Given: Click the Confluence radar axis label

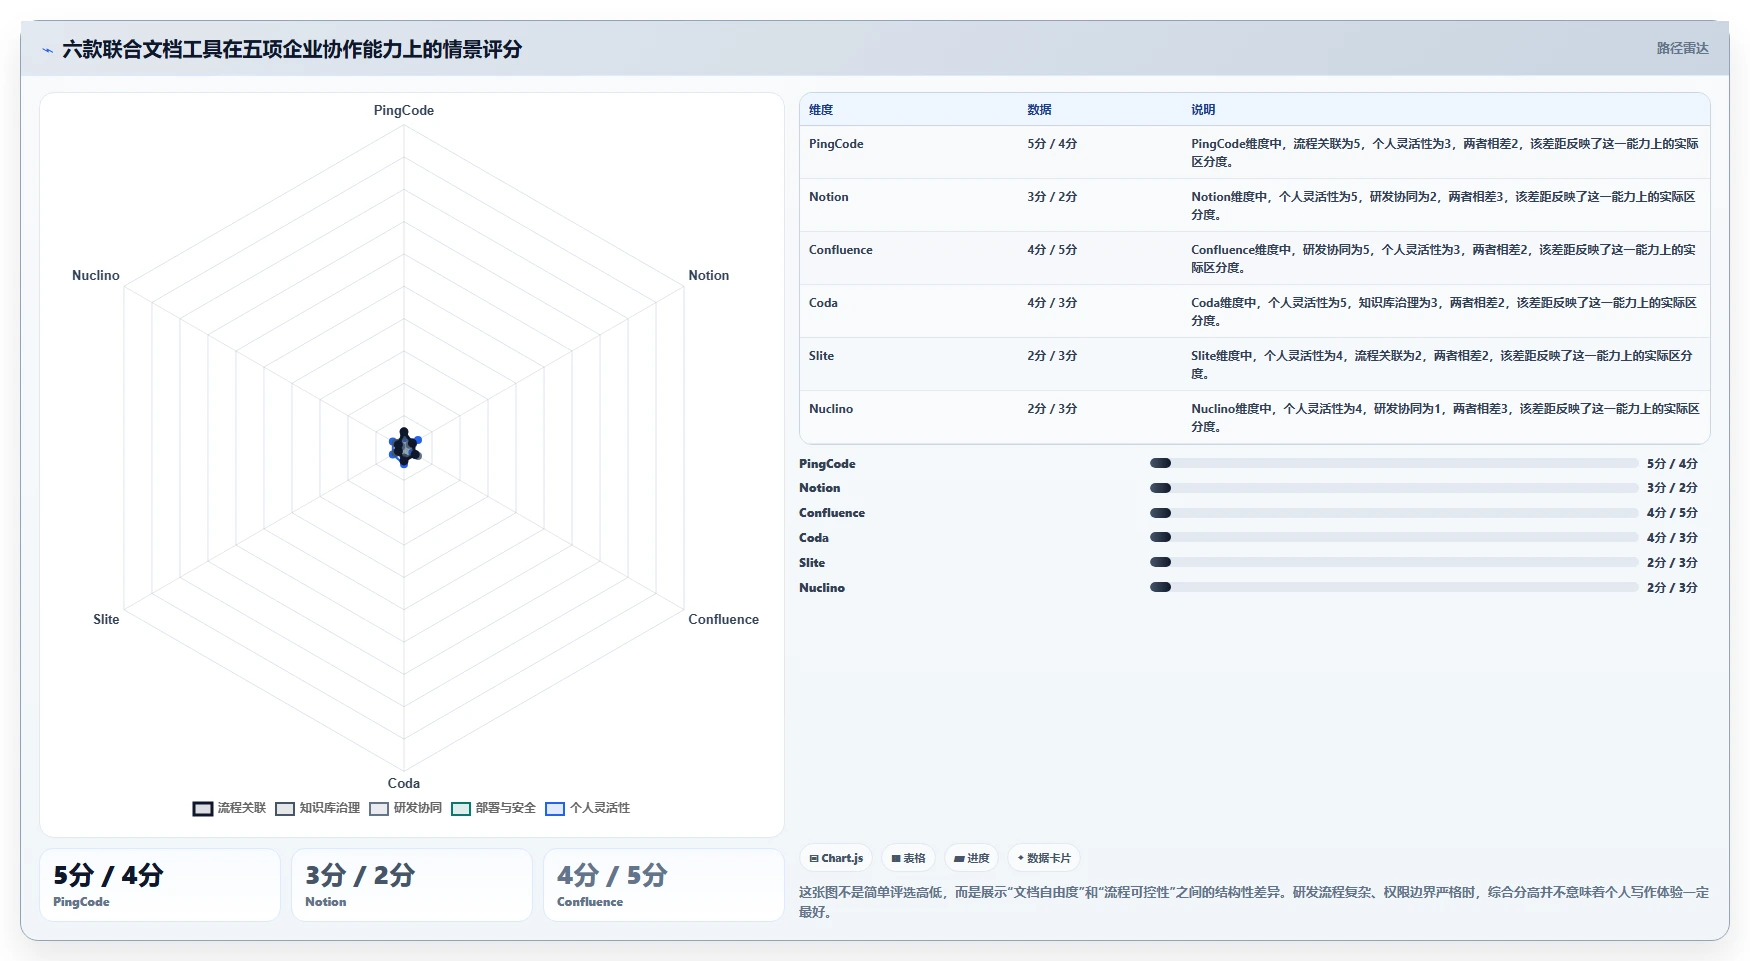Looking at the screenshot, I should click(723, 620).
